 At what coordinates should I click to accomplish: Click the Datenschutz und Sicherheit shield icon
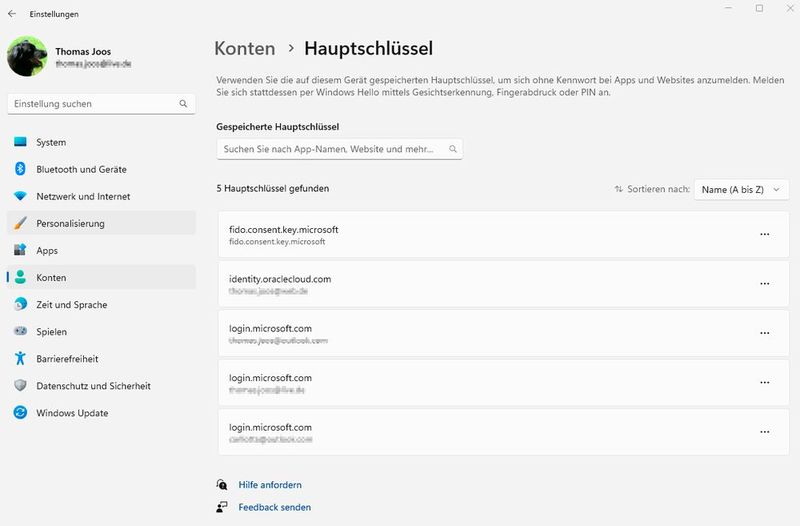pyautogui.click(x=20, y=385)
